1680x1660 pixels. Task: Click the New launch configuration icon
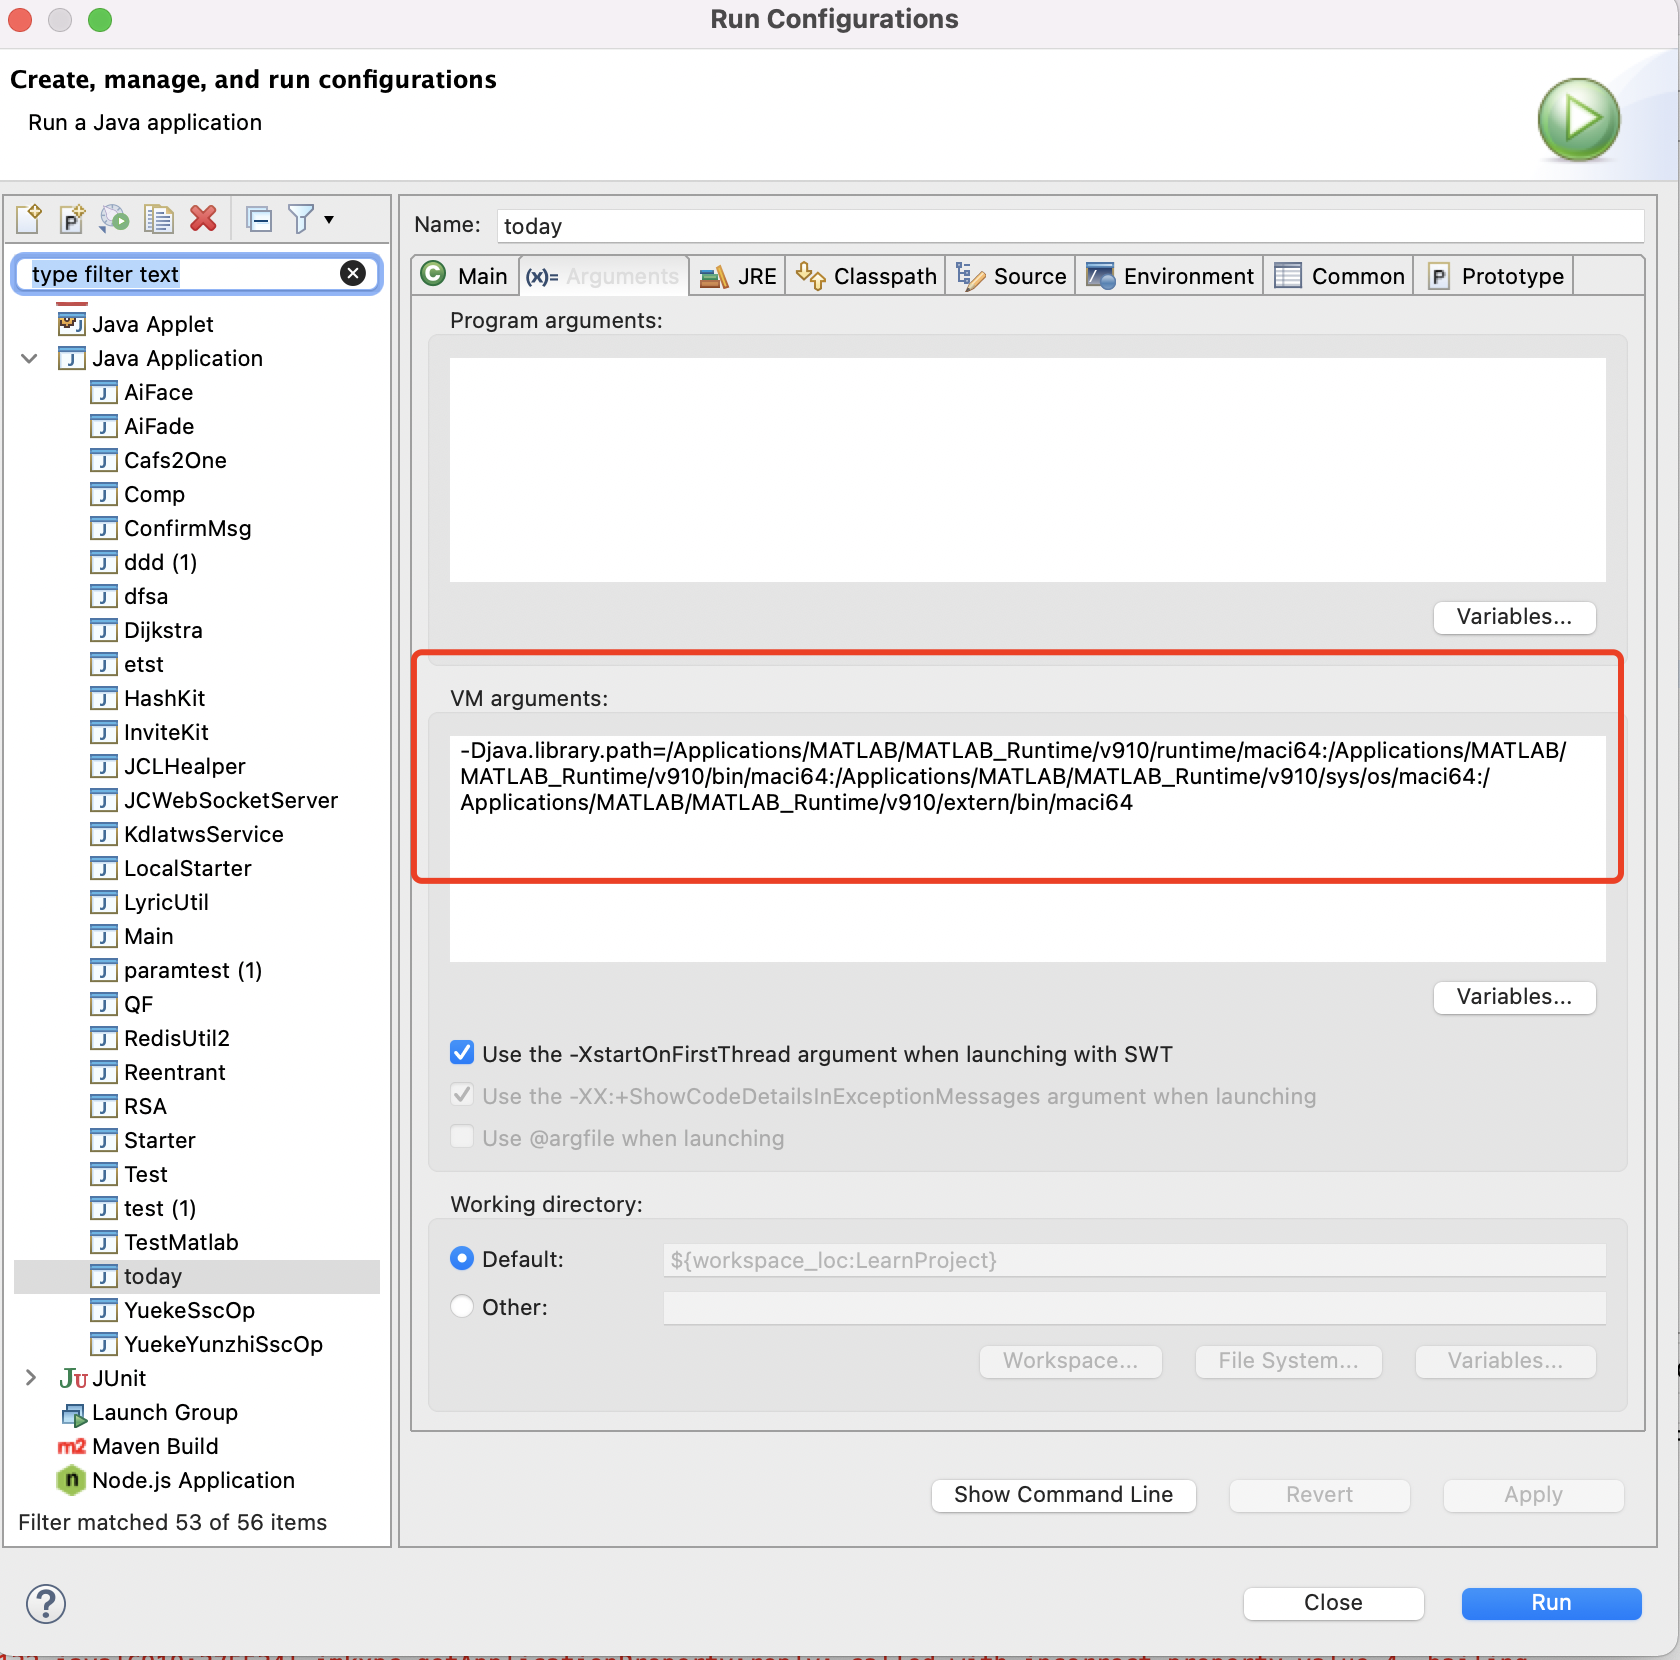pyautogui.click(x=29, y=218)
